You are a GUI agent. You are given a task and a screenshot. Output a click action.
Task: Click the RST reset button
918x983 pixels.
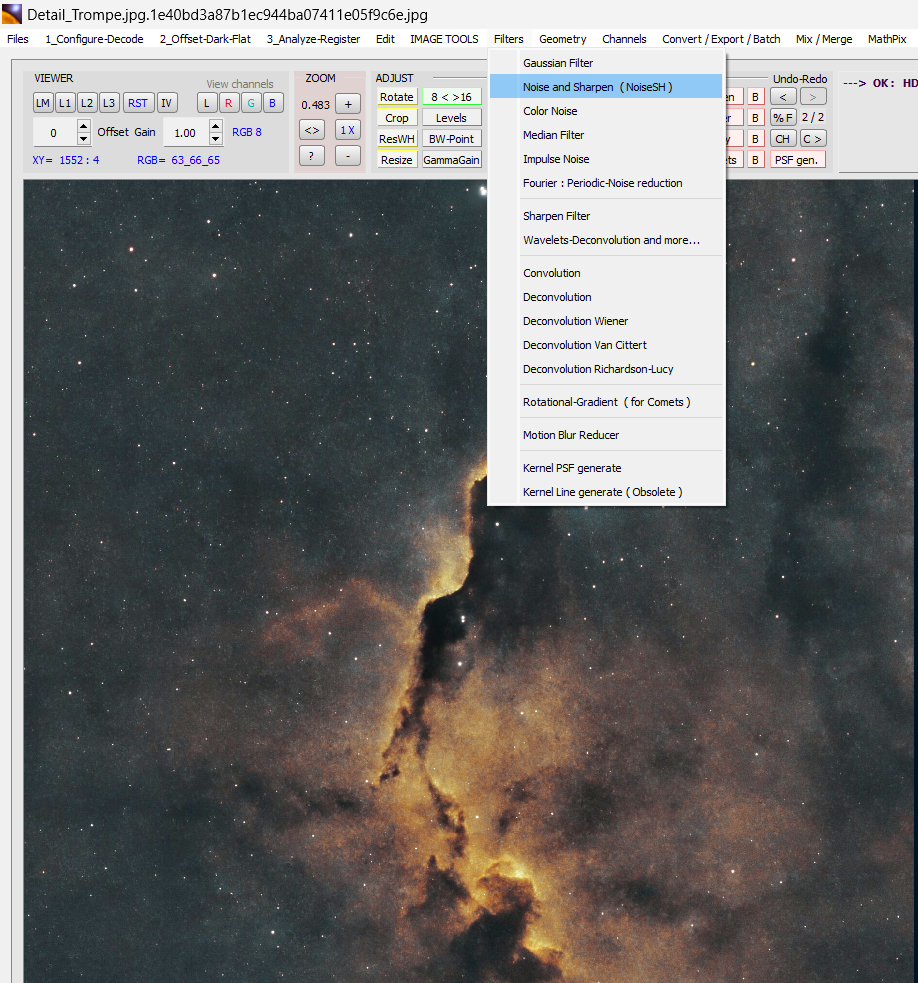tap(138, 103)
